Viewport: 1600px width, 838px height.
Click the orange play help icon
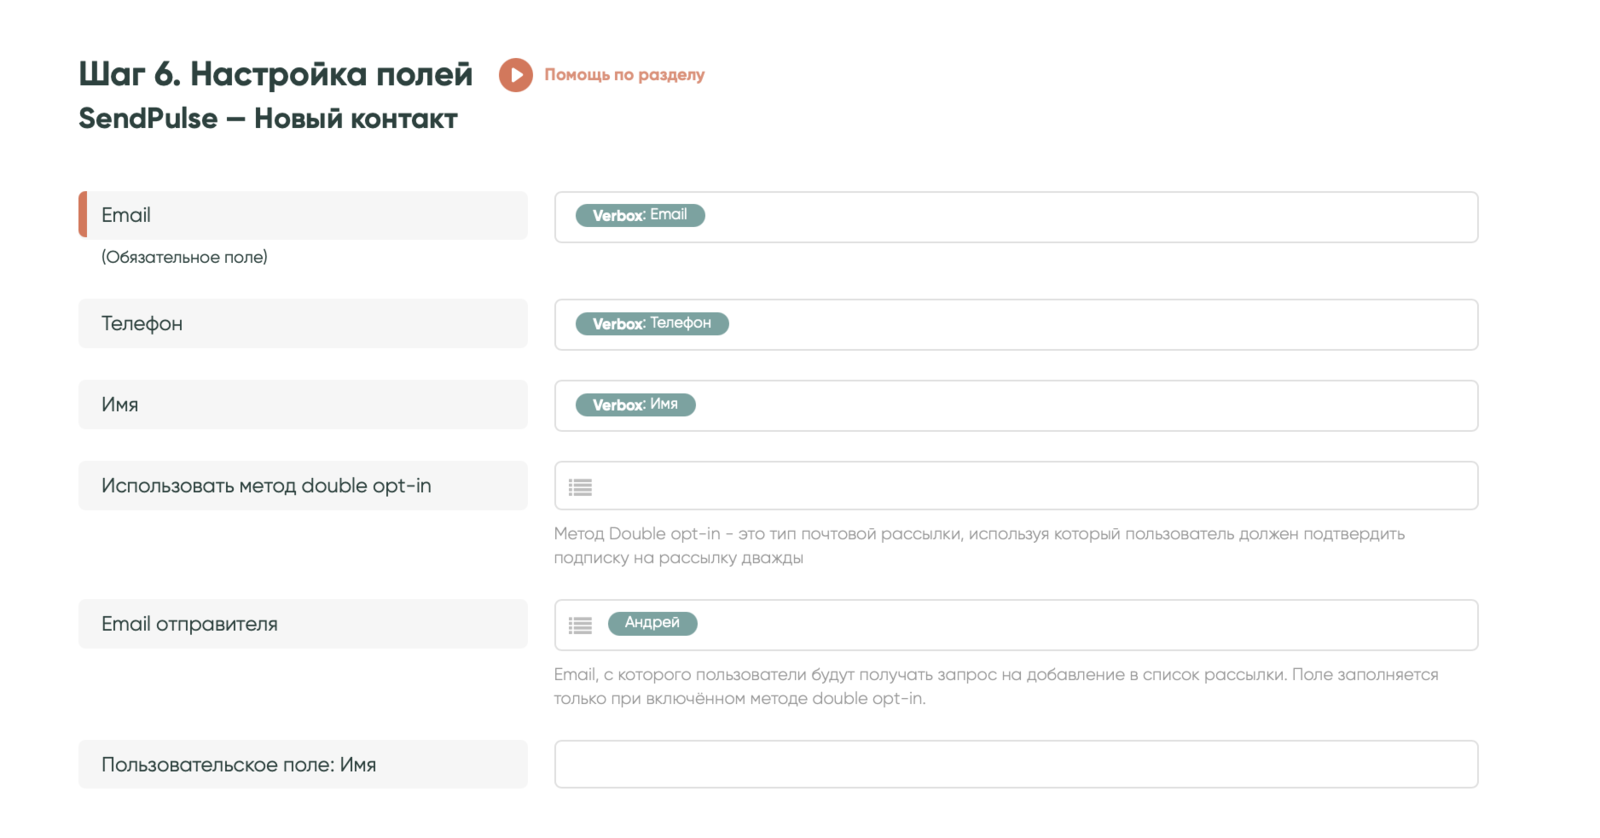[515, 75]
